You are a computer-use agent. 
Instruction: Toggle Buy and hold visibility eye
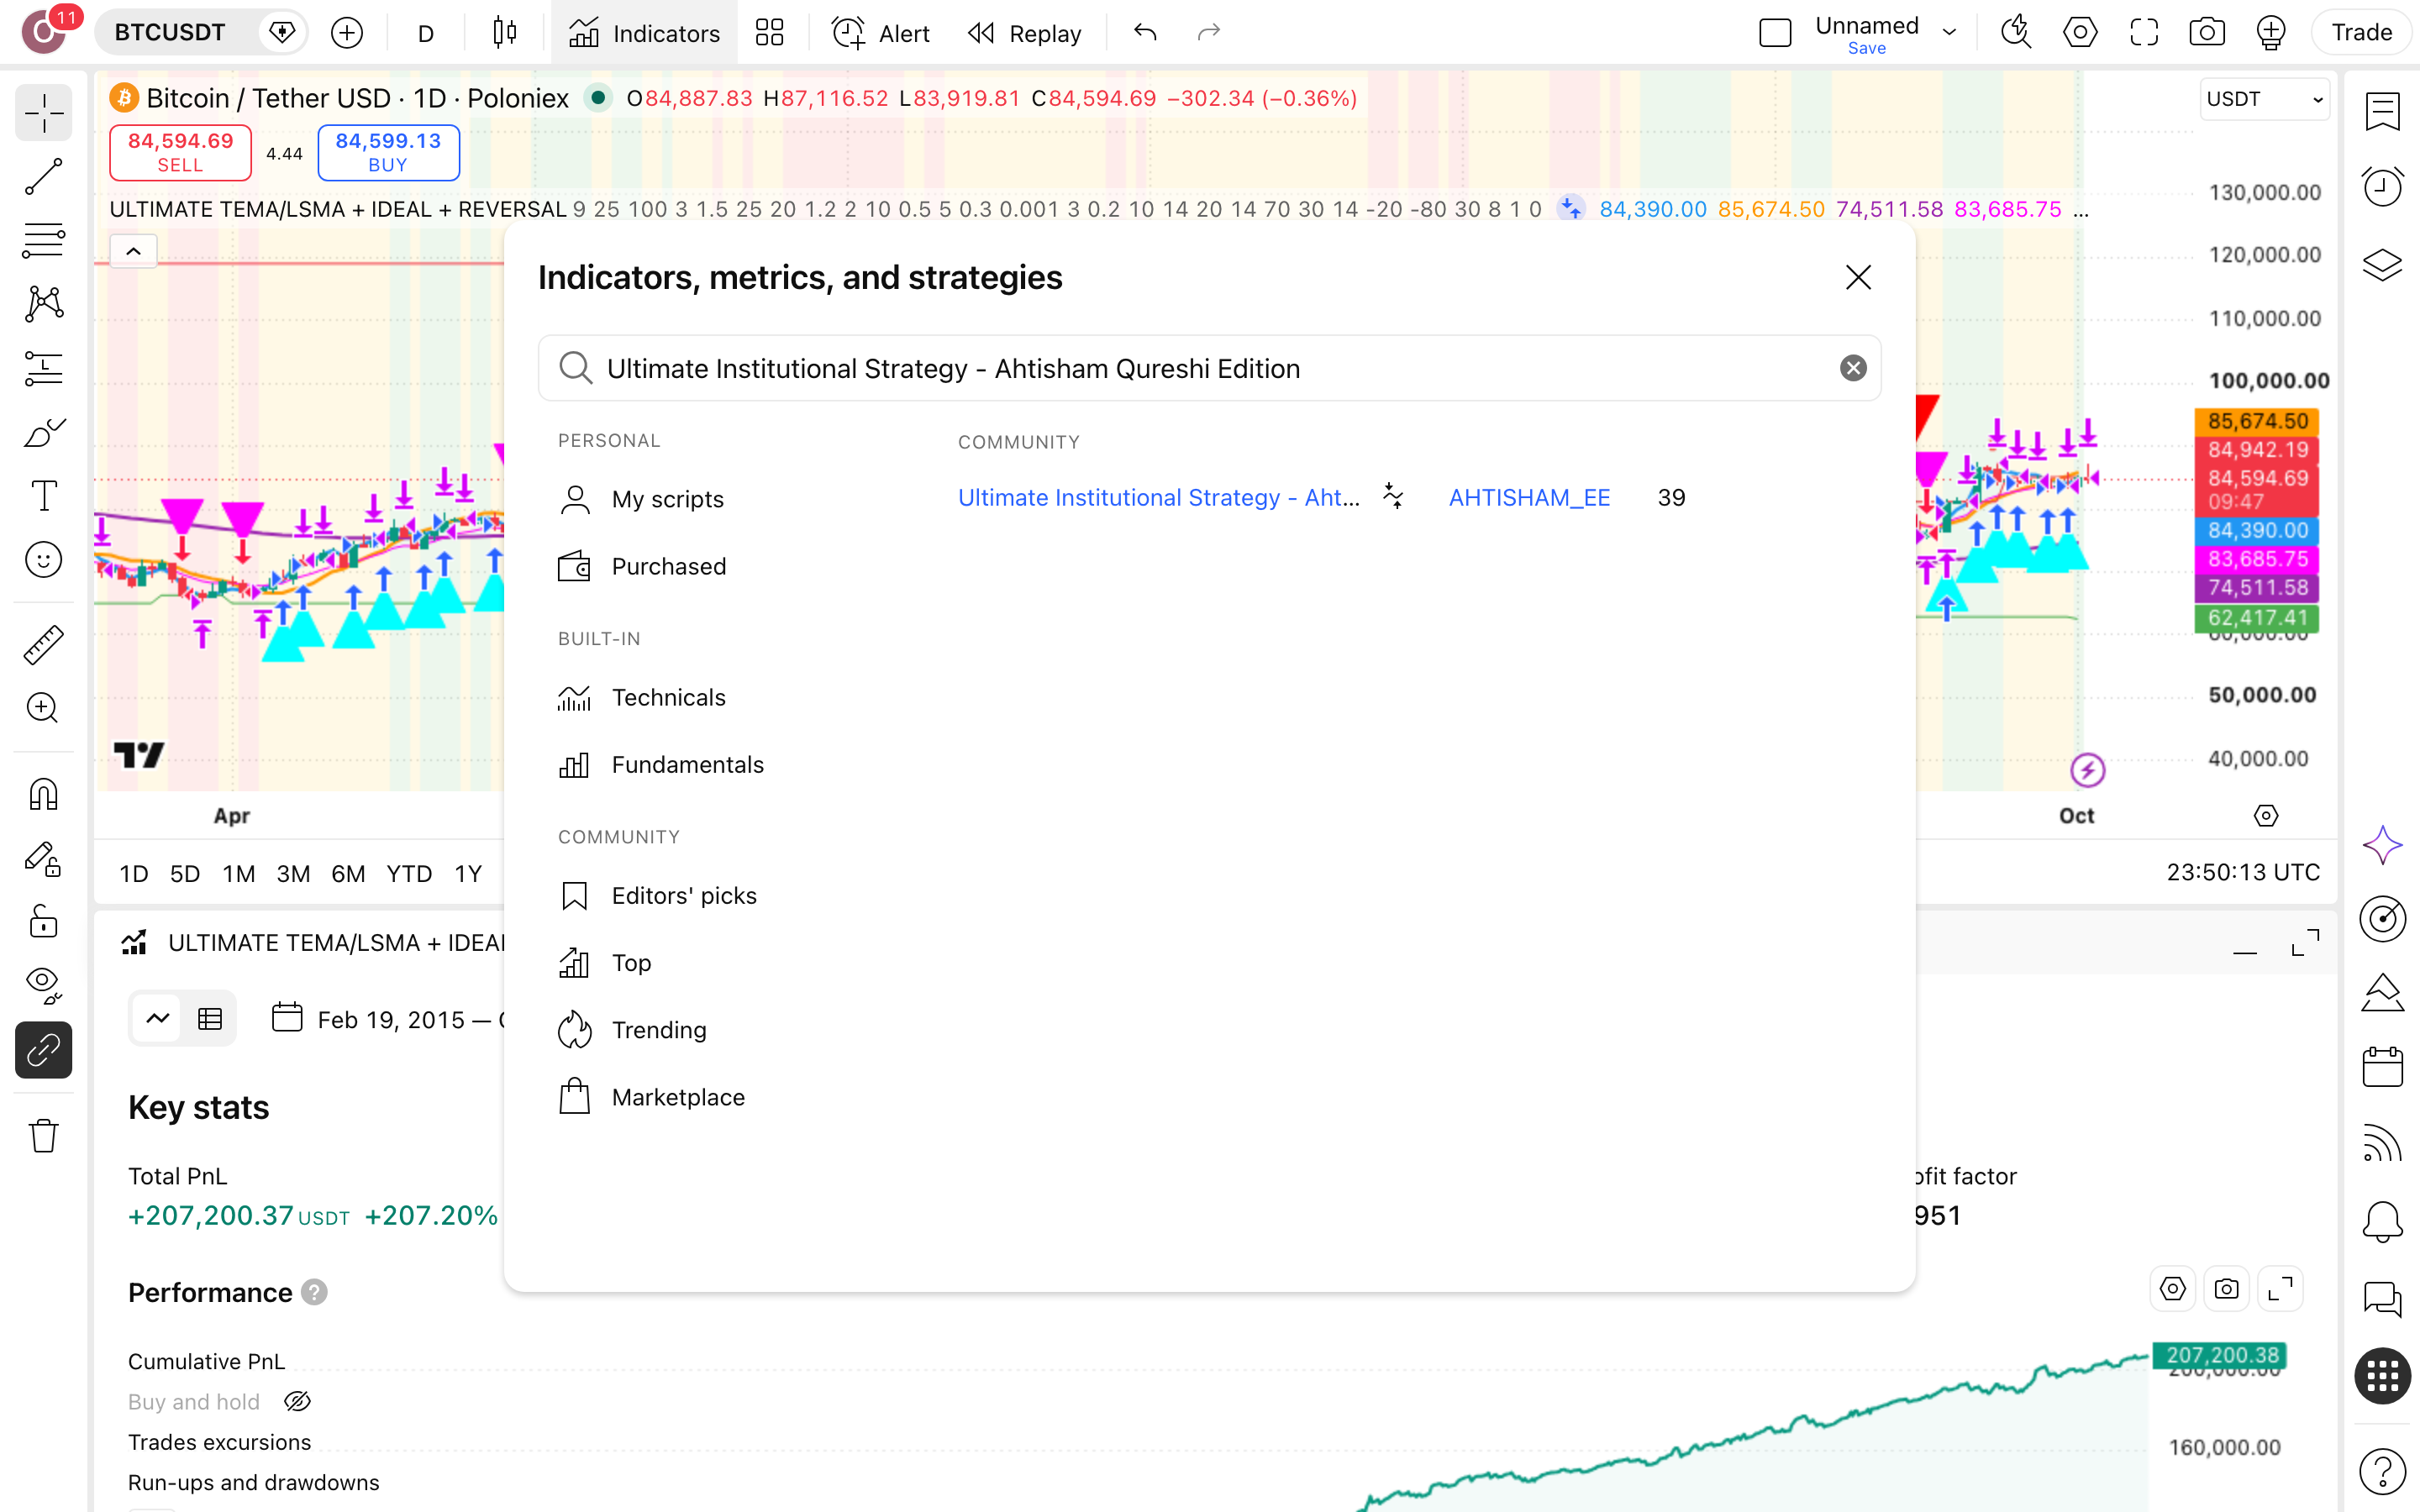pyautogui.click(x=297, y=1402)
